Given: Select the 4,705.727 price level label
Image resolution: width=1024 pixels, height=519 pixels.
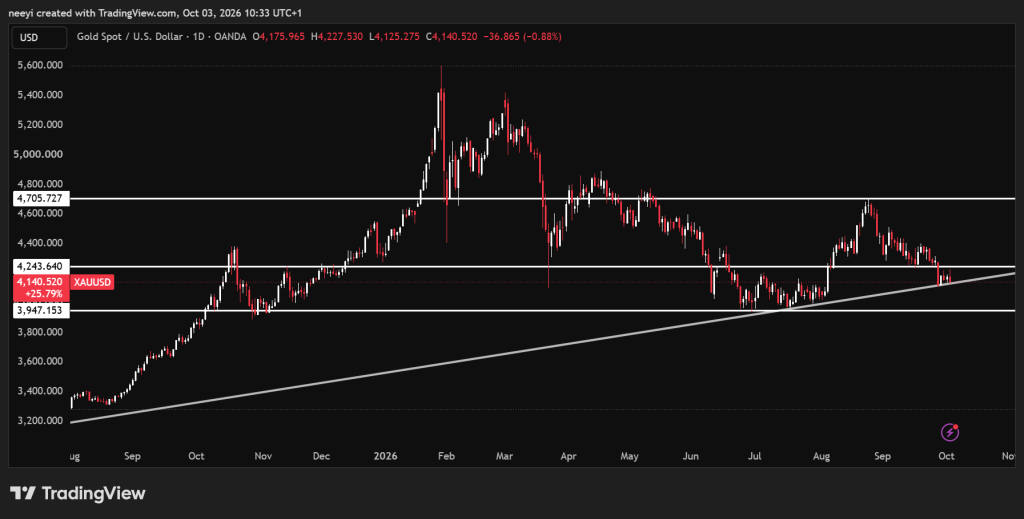Looking at the screenshot, I should 41,198.
